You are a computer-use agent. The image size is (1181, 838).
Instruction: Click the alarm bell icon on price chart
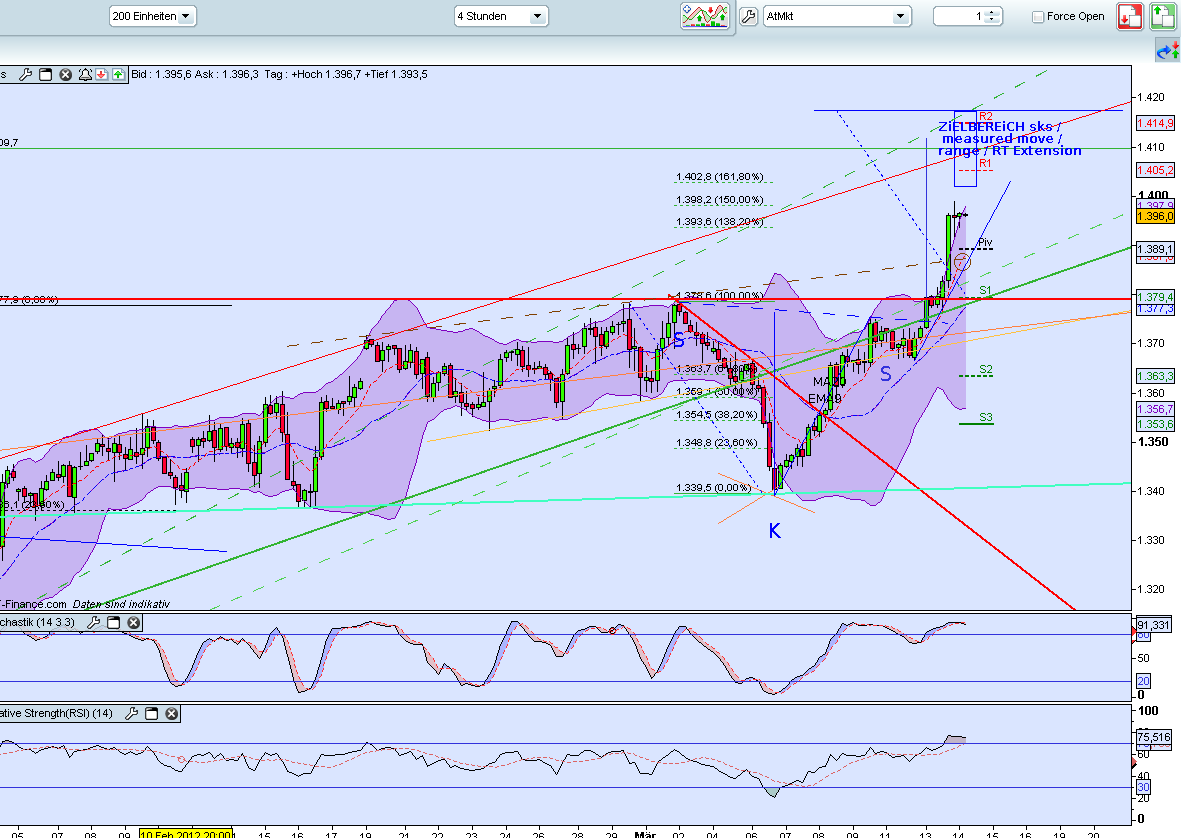click(84, 74)
